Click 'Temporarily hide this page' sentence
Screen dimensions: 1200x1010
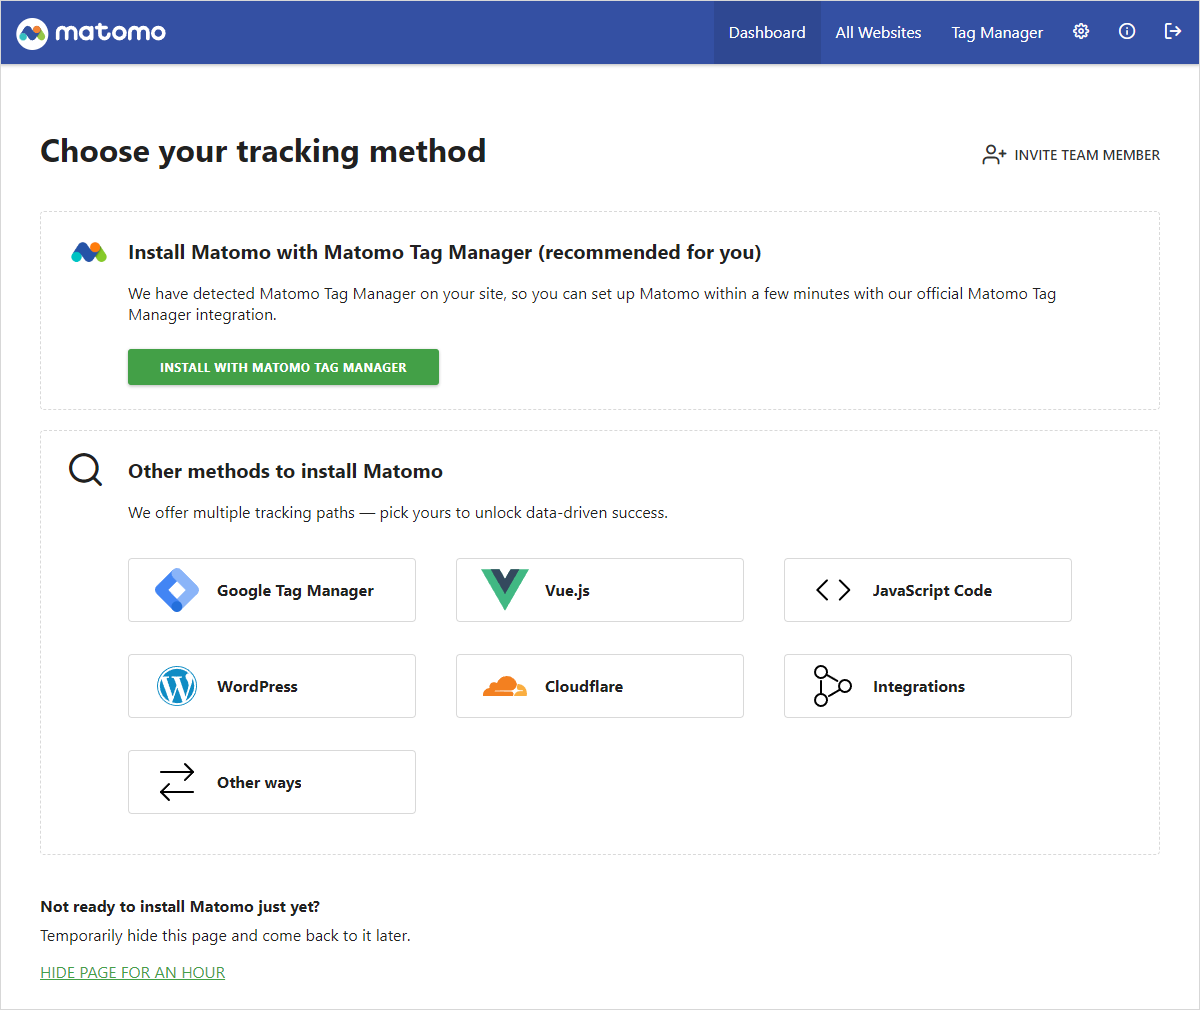point(225,936)
